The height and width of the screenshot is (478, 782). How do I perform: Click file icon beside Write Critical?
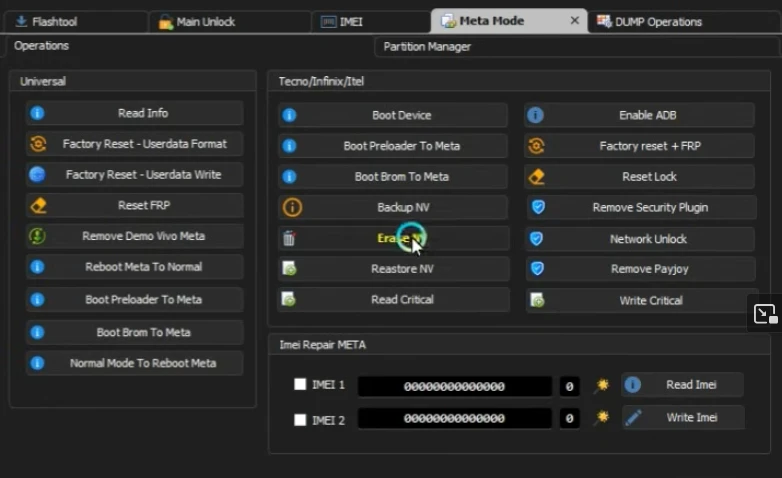point(537,300)
